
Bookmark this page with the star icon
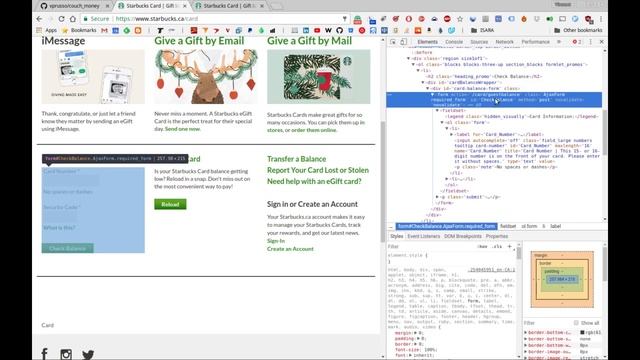(x=460, y=19)
